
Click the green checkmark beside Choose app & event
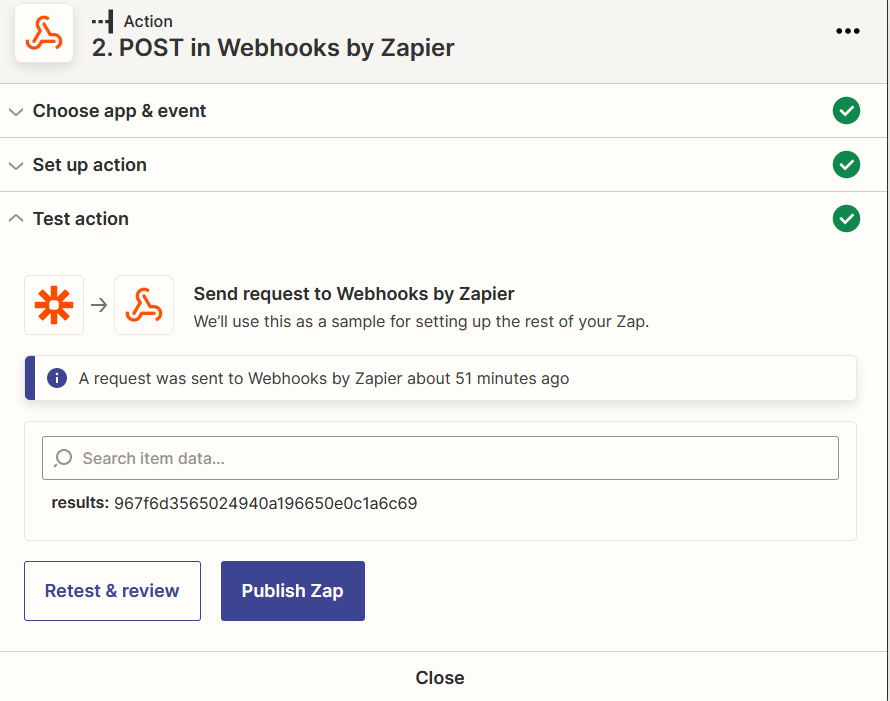coord(846,111)
